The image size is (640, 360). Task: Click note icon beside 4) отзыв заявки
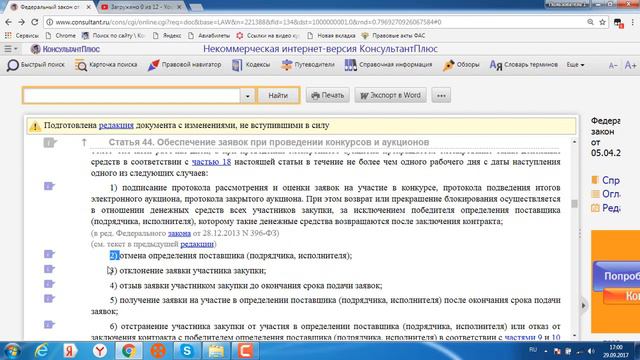tap(49, 284)
